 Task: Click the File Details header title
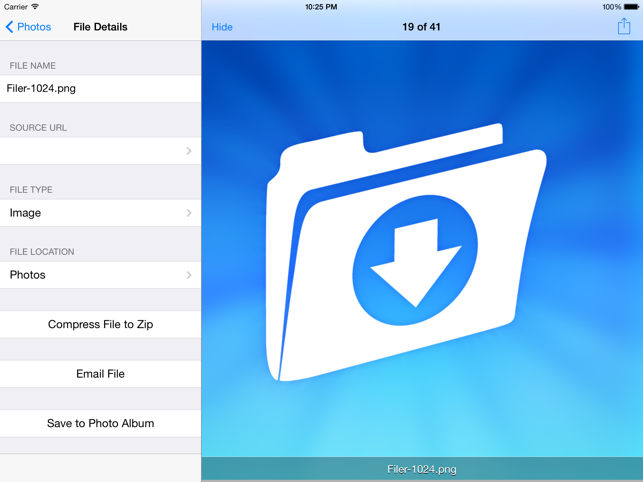pyautogui.click(x=100, y=27)
